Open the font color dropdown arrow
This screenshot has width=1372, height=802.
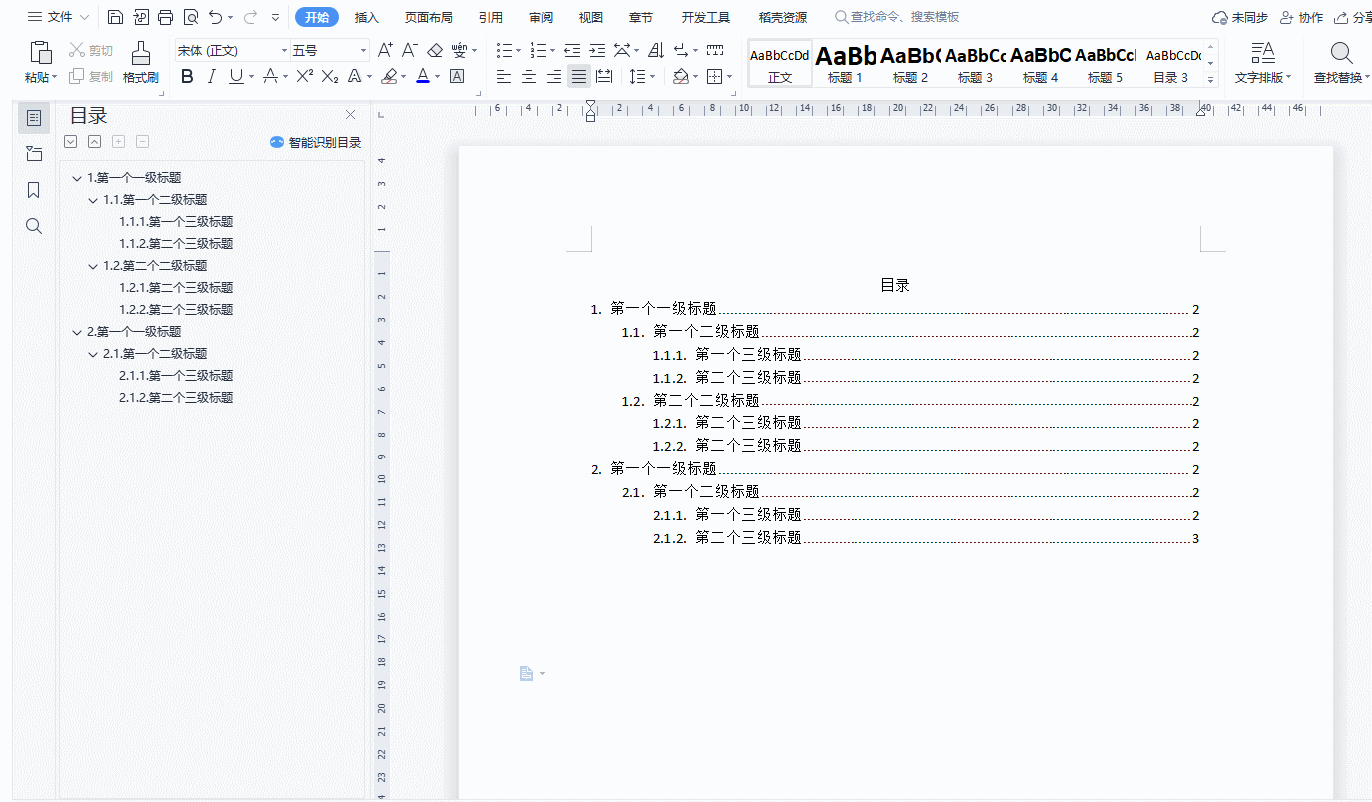pos(437,76)
